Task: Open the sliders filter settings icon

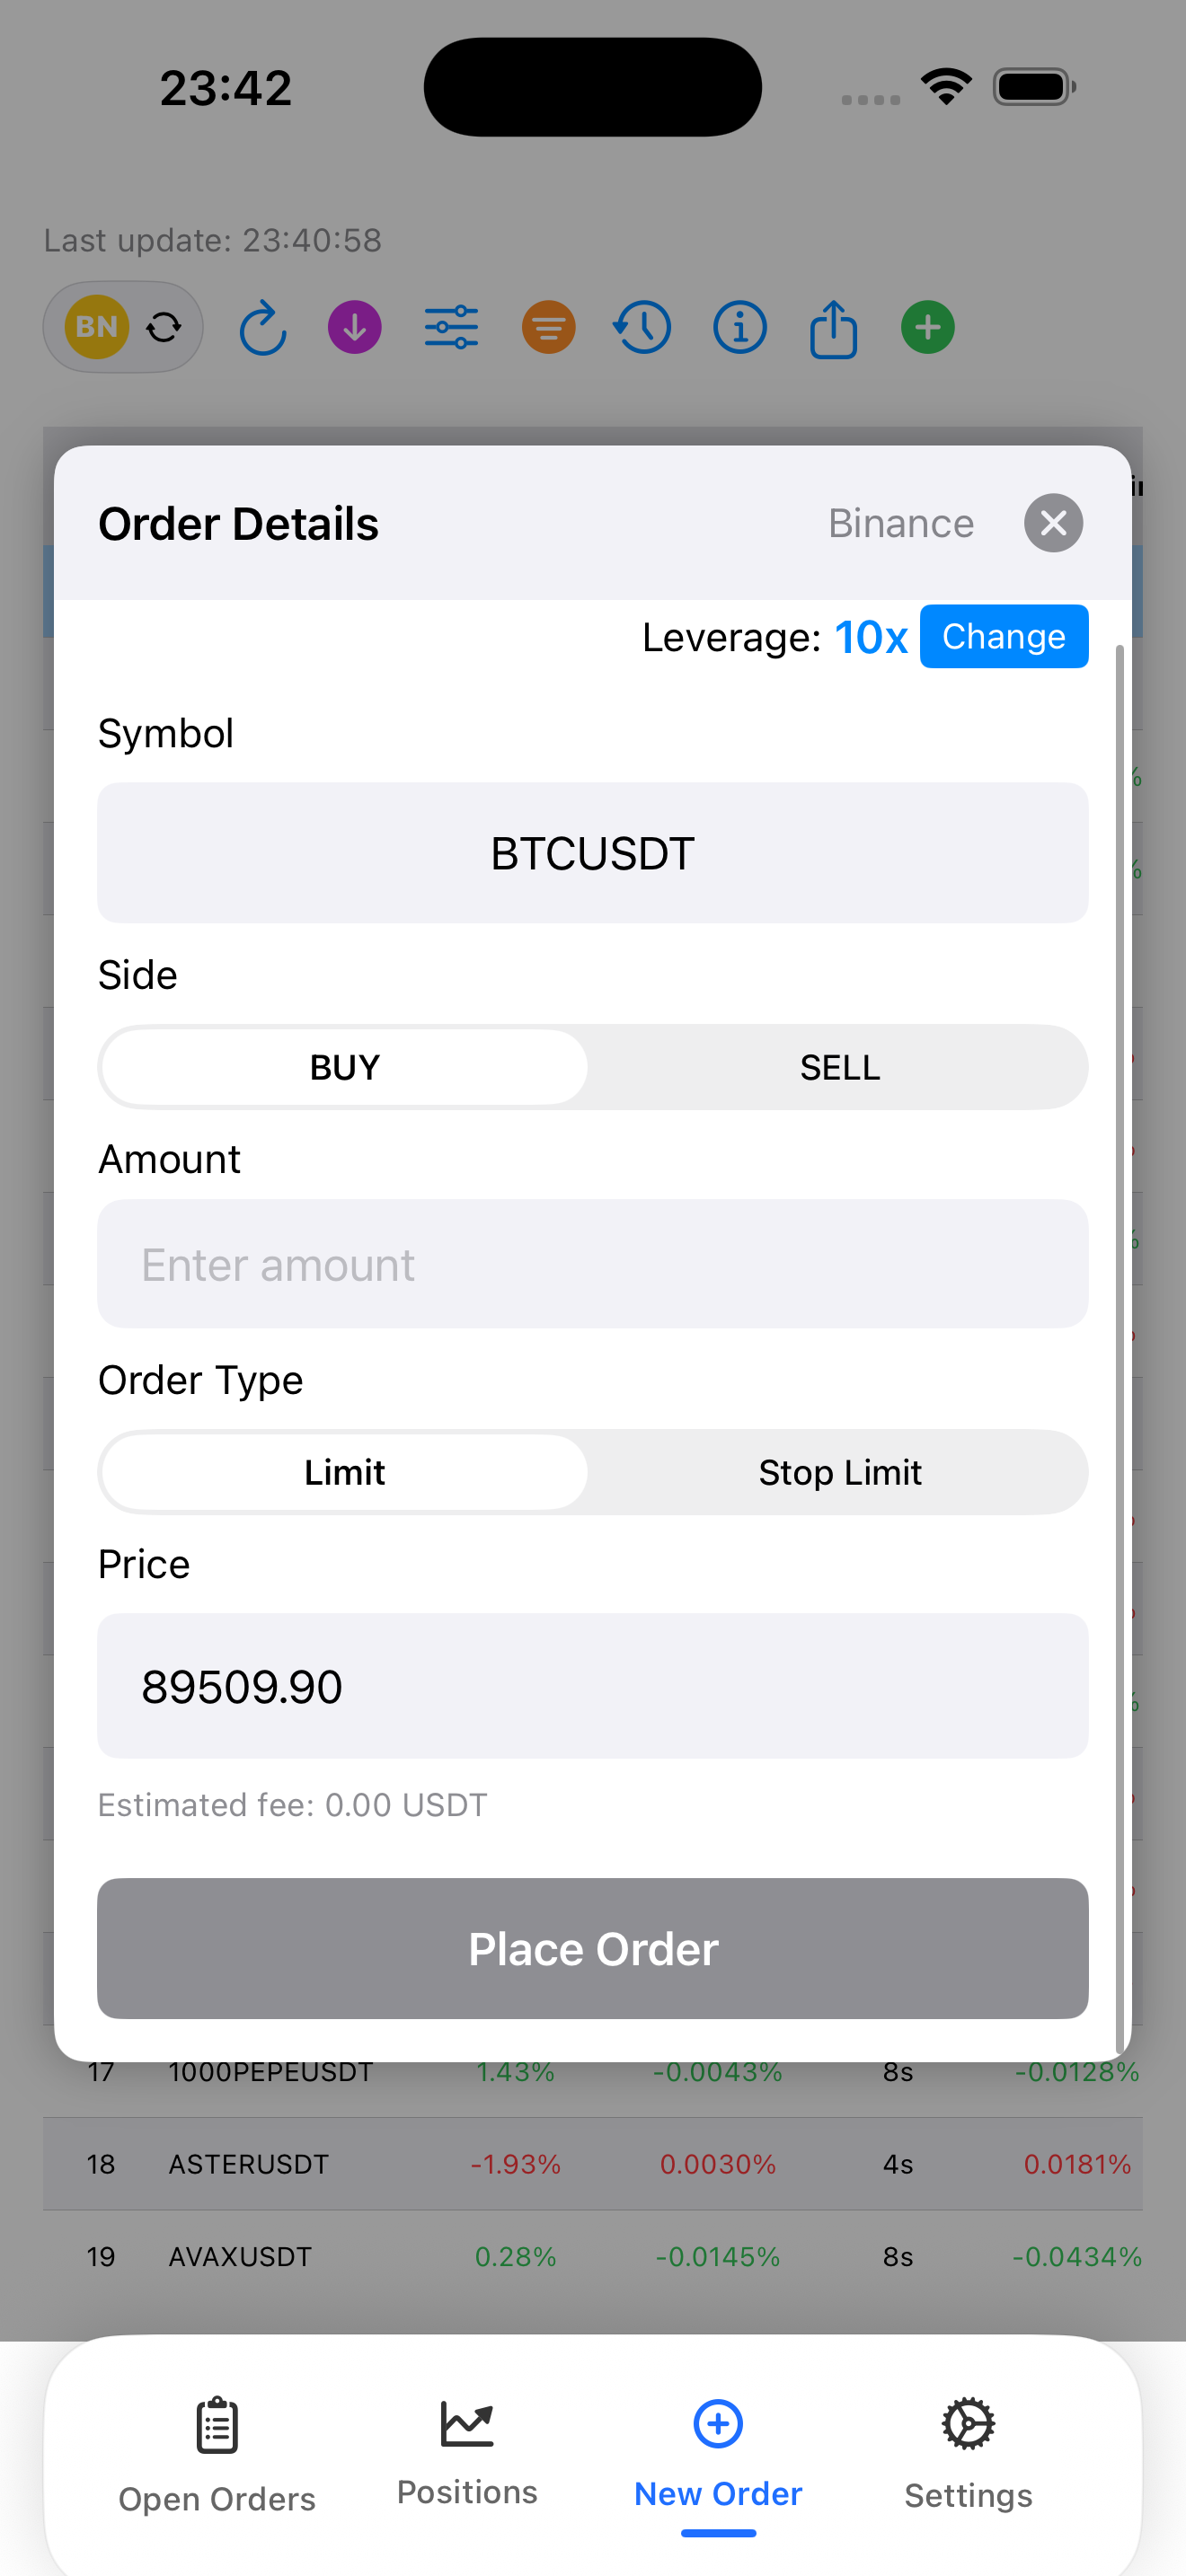Action: 451,327
